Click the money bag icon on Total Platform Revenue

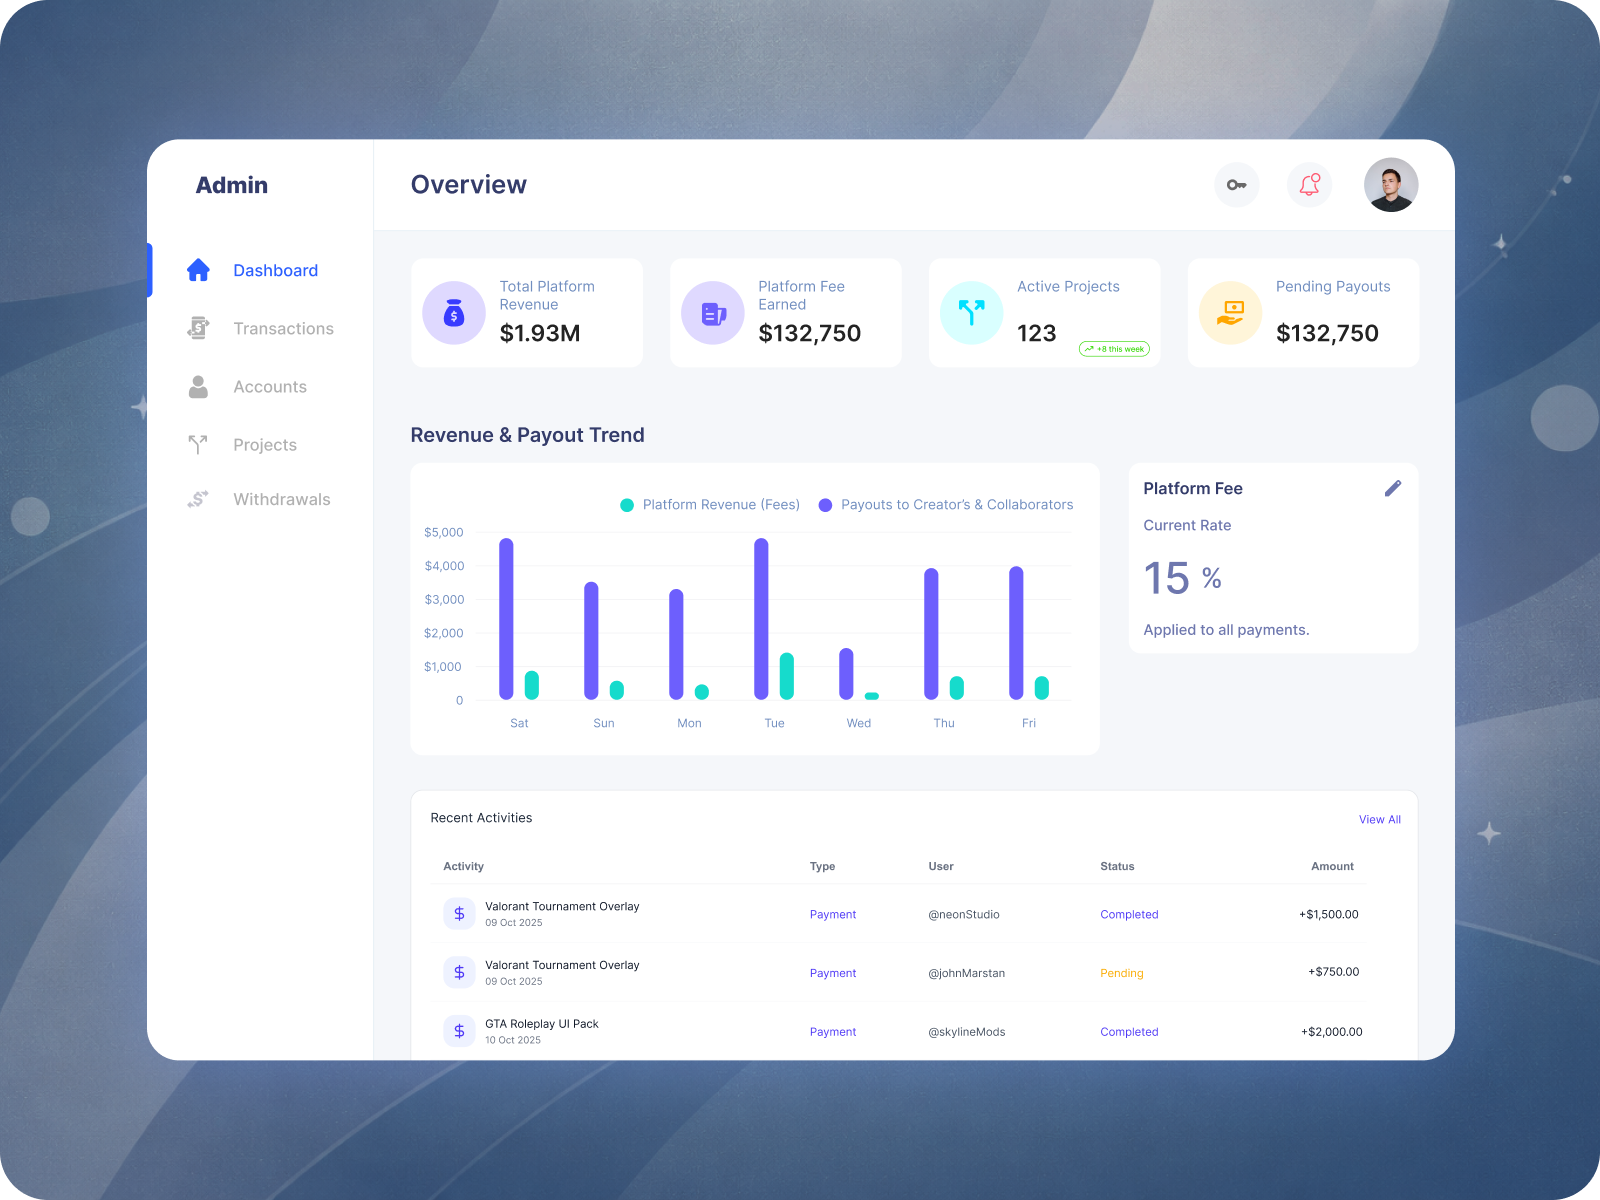[454, 312]
